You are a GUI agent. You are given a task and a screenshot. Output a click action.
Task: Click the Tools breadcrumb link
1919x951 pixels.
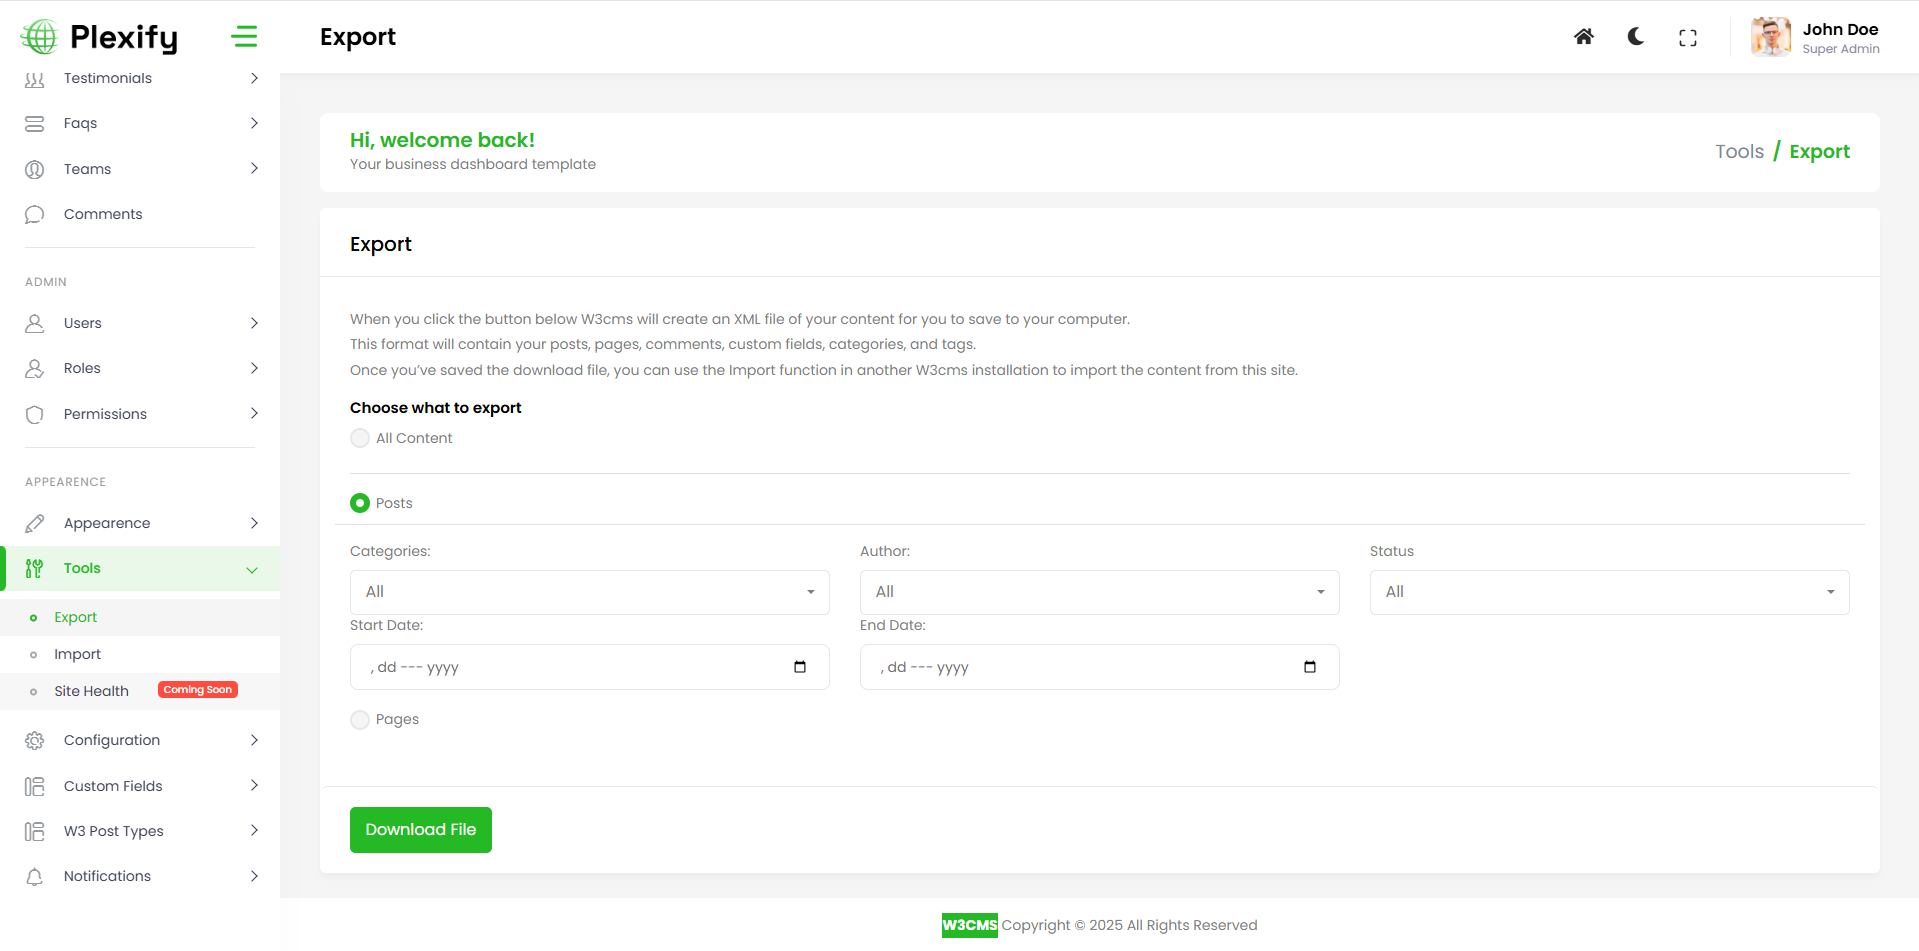point(1739,151)
